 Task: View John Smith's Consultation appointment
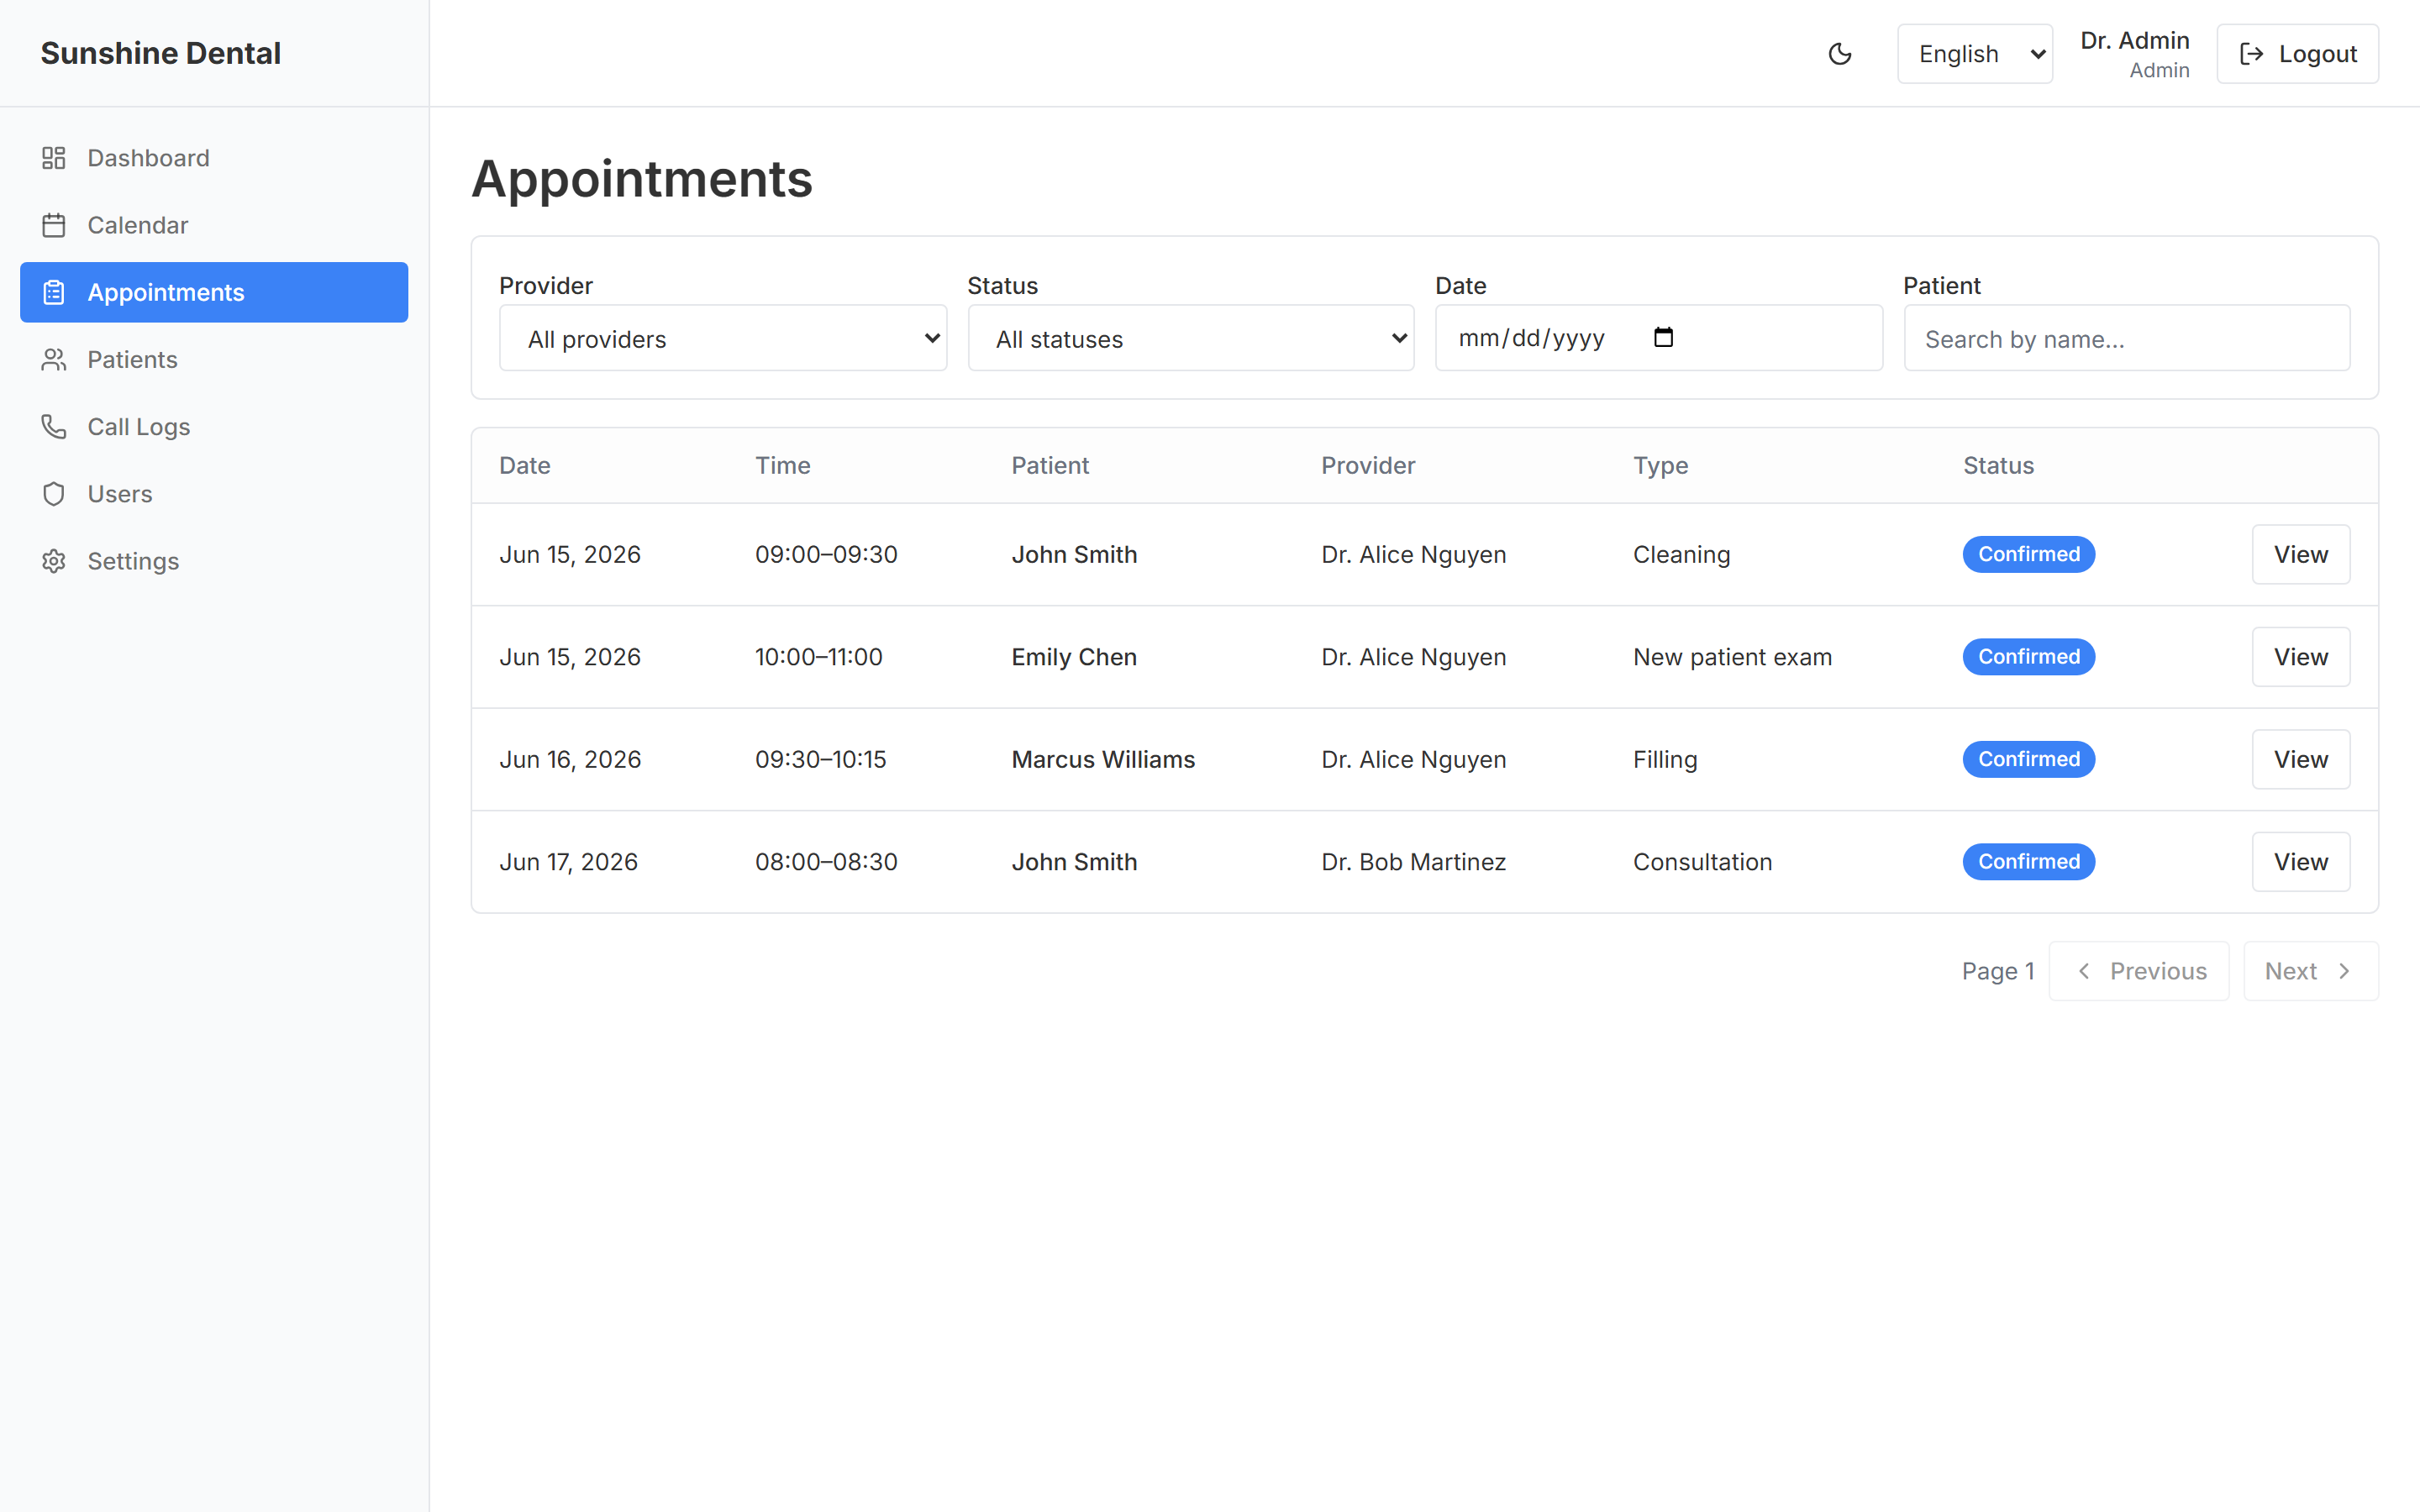click(x=2301, y=862)
